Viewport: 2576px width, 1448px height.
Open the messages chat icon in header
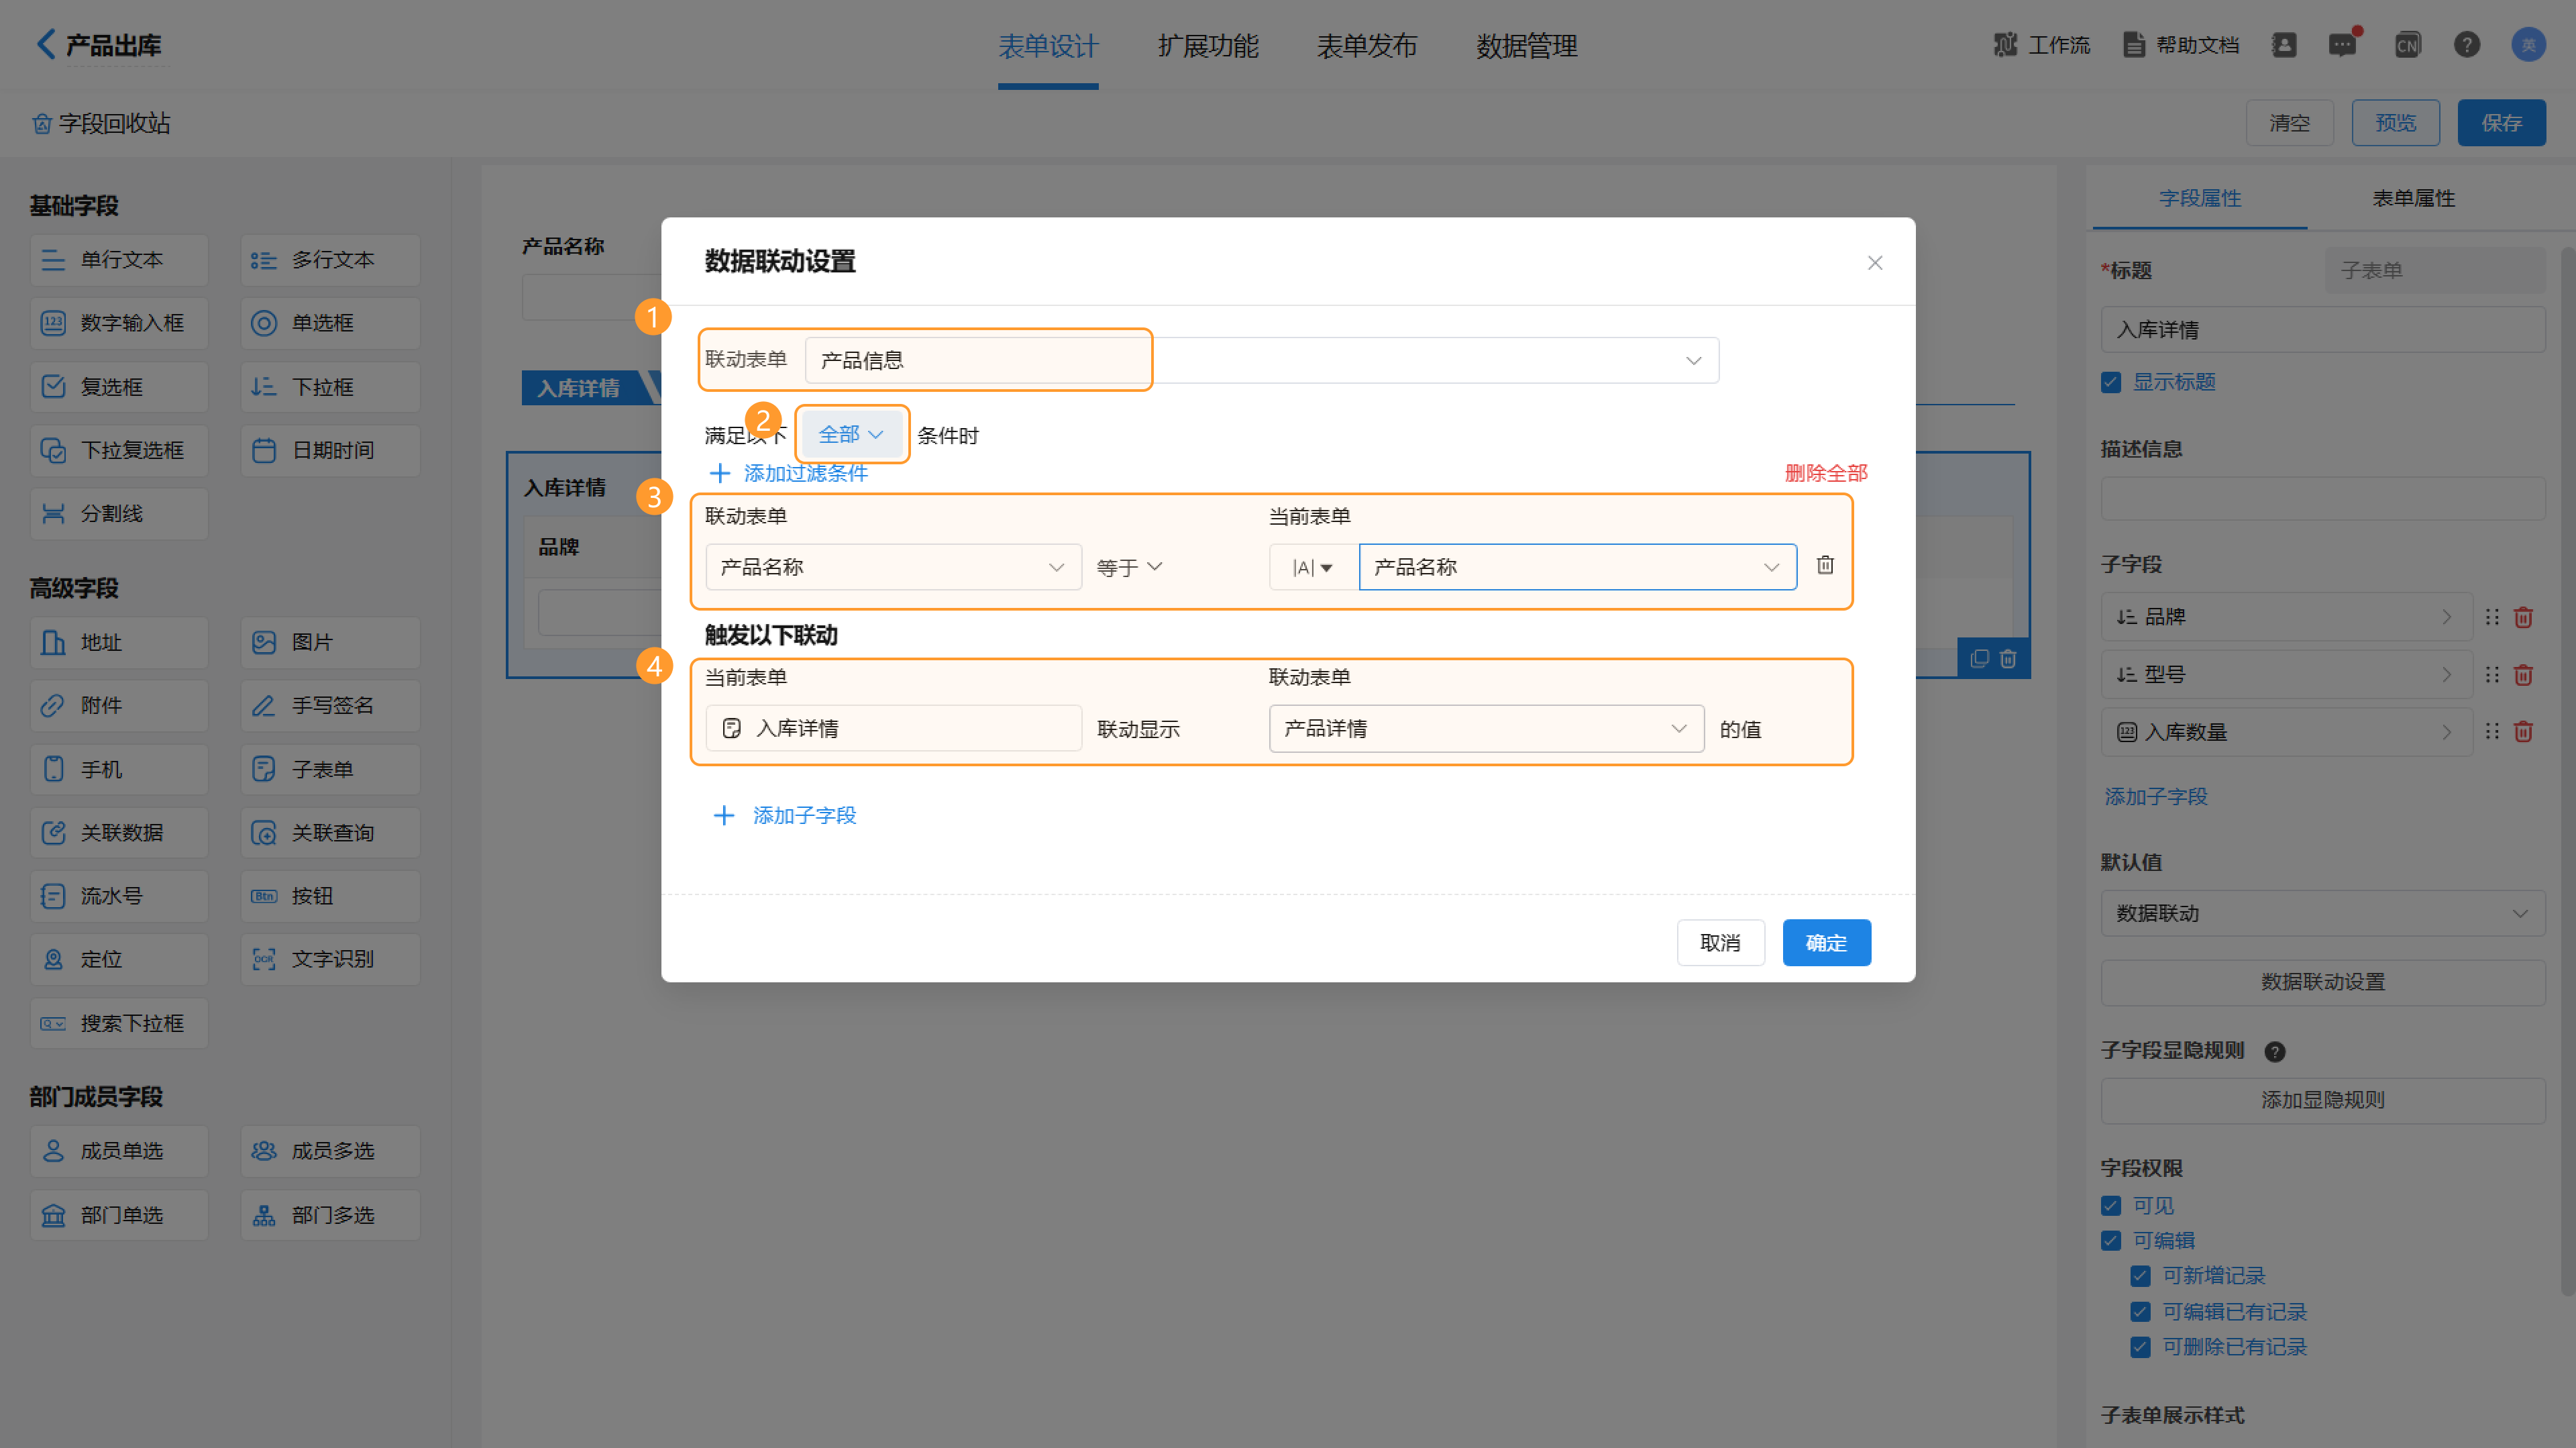click(x=2342, y=45)
